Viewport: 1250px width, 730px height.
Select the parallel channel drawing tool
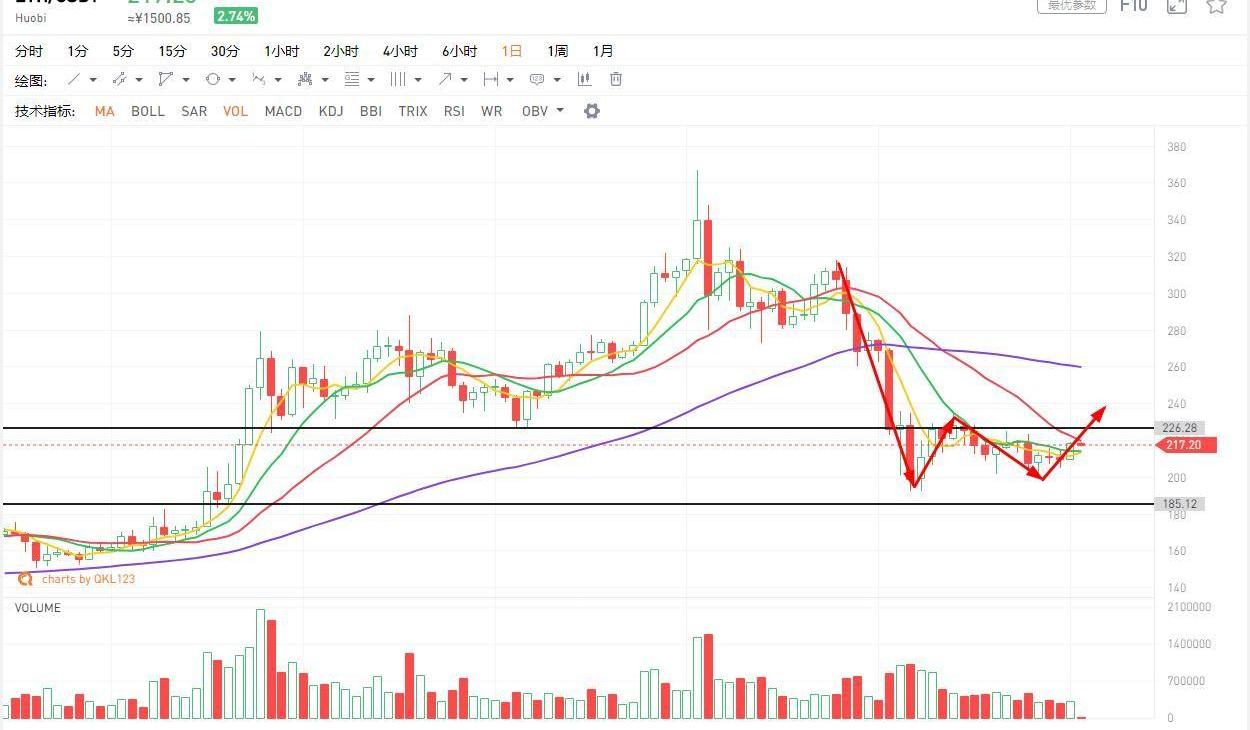[x=119, y=80]
